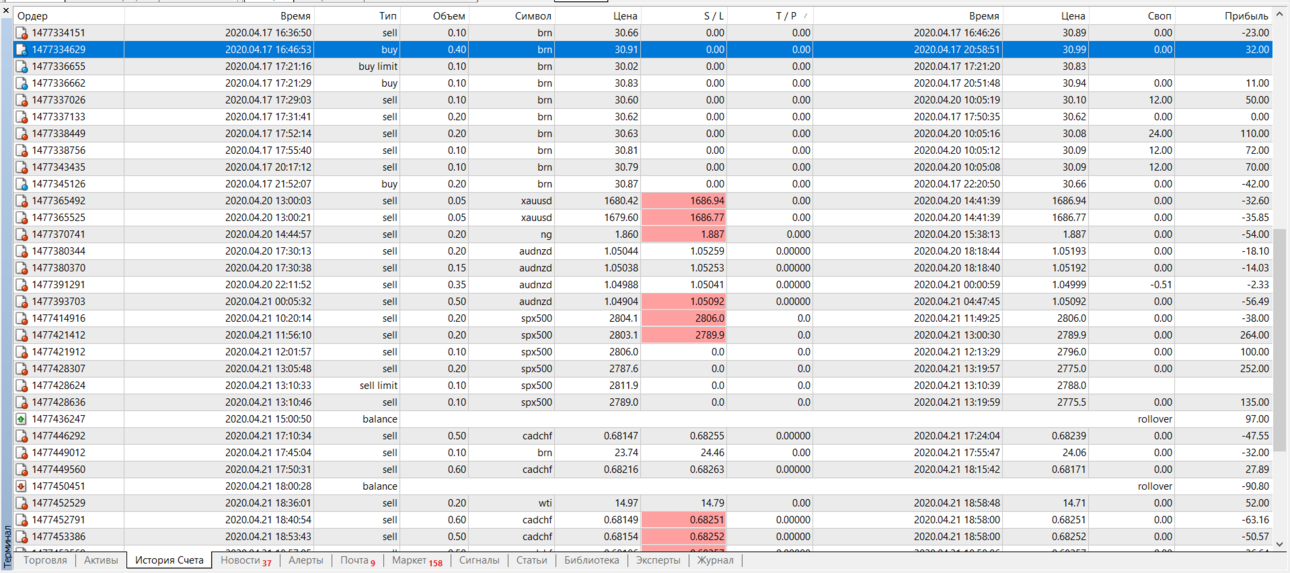Sort by the S / L column header
1290x573 pixels.
pyautogui.click(x=684, y=16)
